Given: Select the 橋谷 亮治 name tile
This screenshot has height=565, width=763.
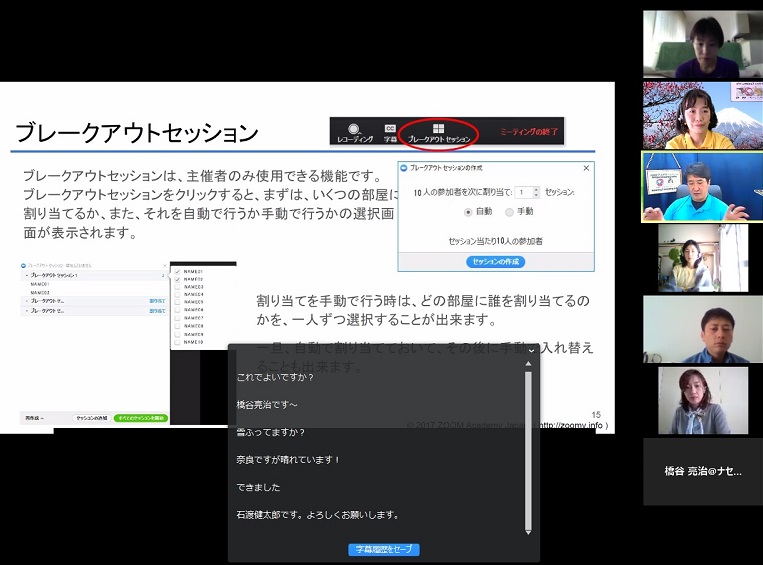Looking at the screenshot, I should click(702, 471).
